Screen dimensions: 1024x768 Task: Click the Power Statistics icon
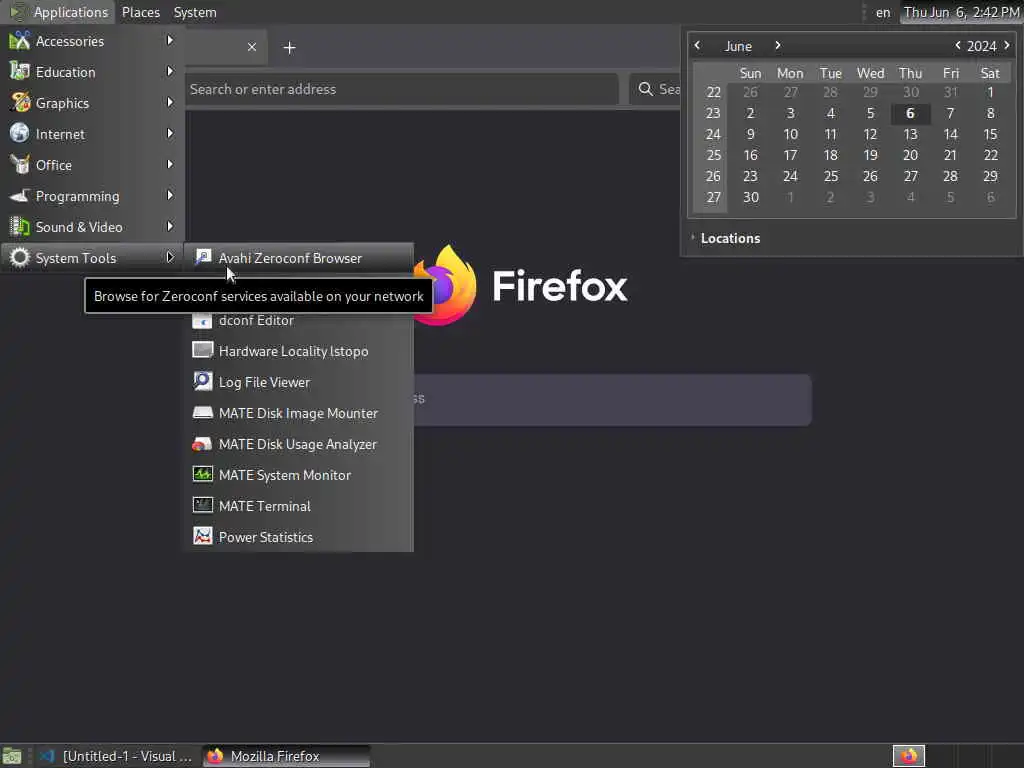tap(202, 536)
